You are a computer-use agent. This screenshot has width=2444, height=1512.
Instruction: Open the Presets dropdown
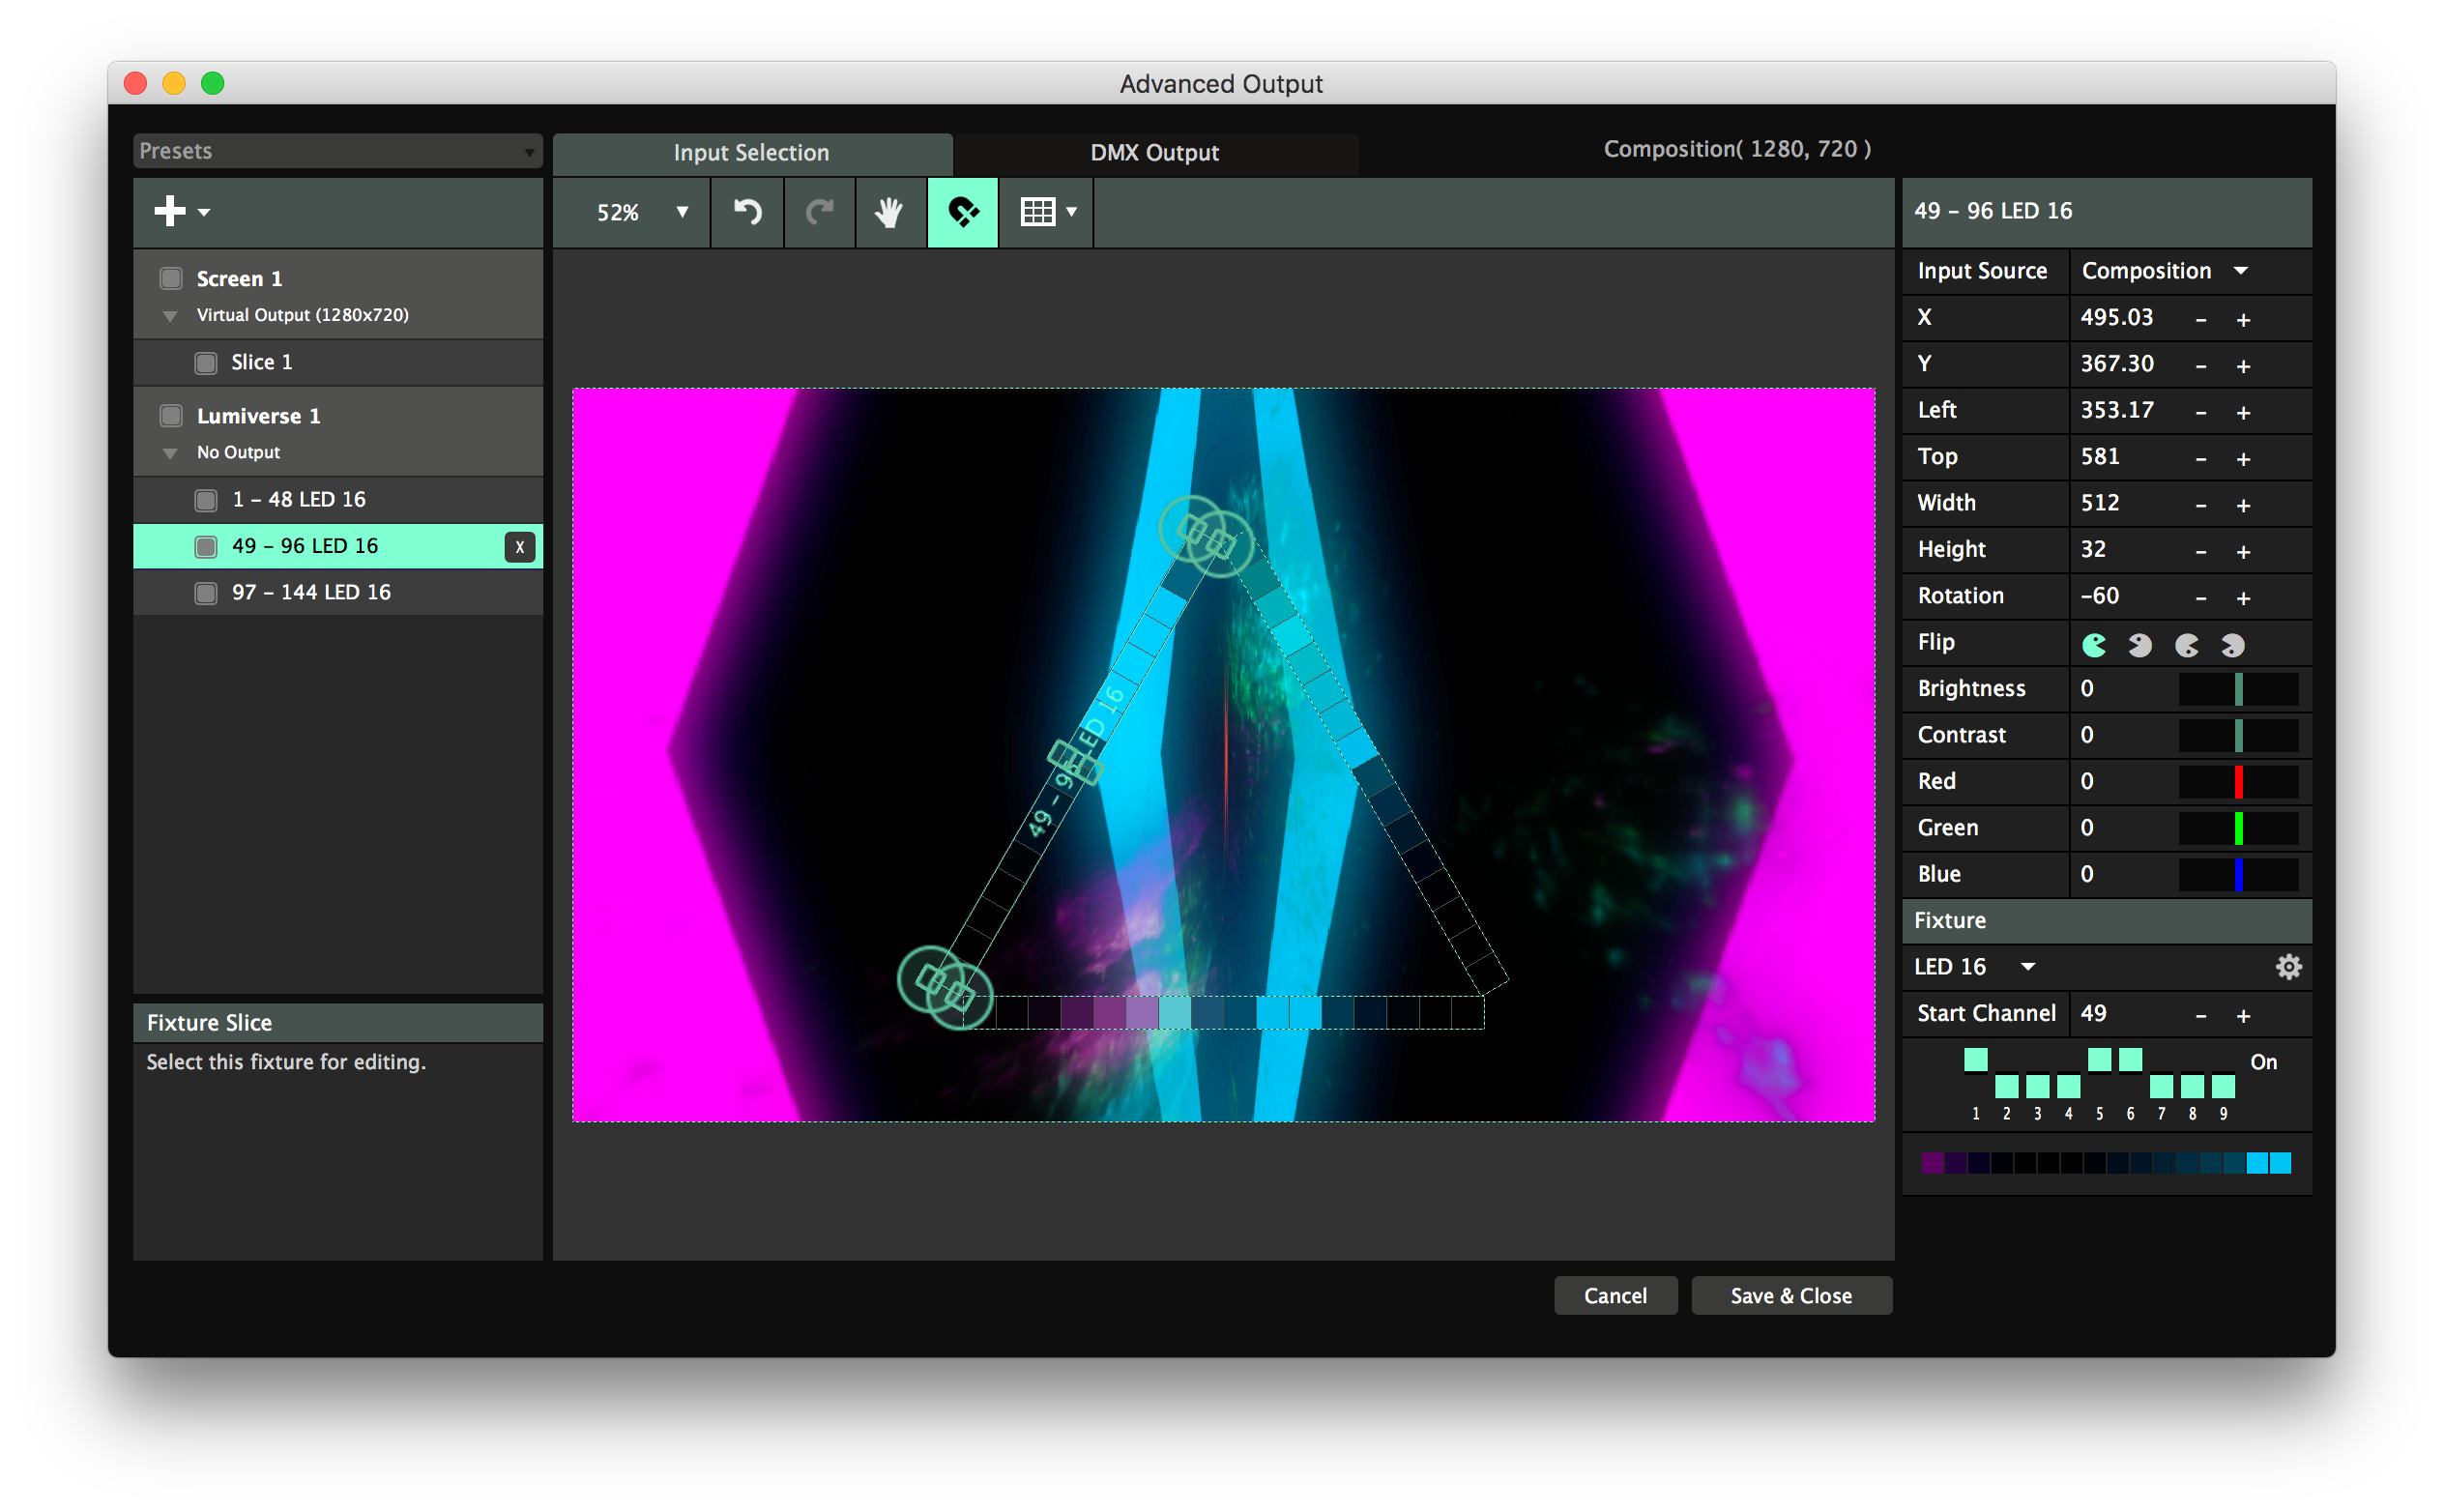[x=337, y=151]
